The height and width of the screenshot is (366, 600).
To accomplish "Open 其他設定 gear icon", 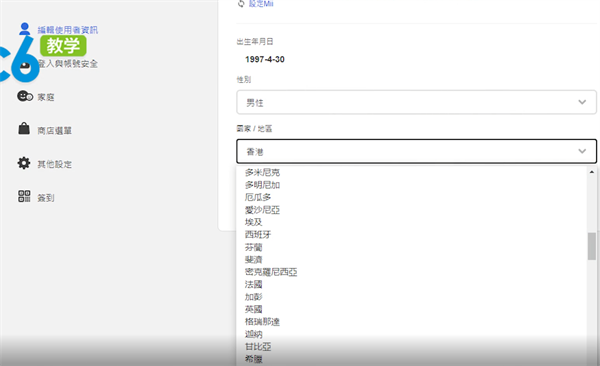I will [24, 163].
